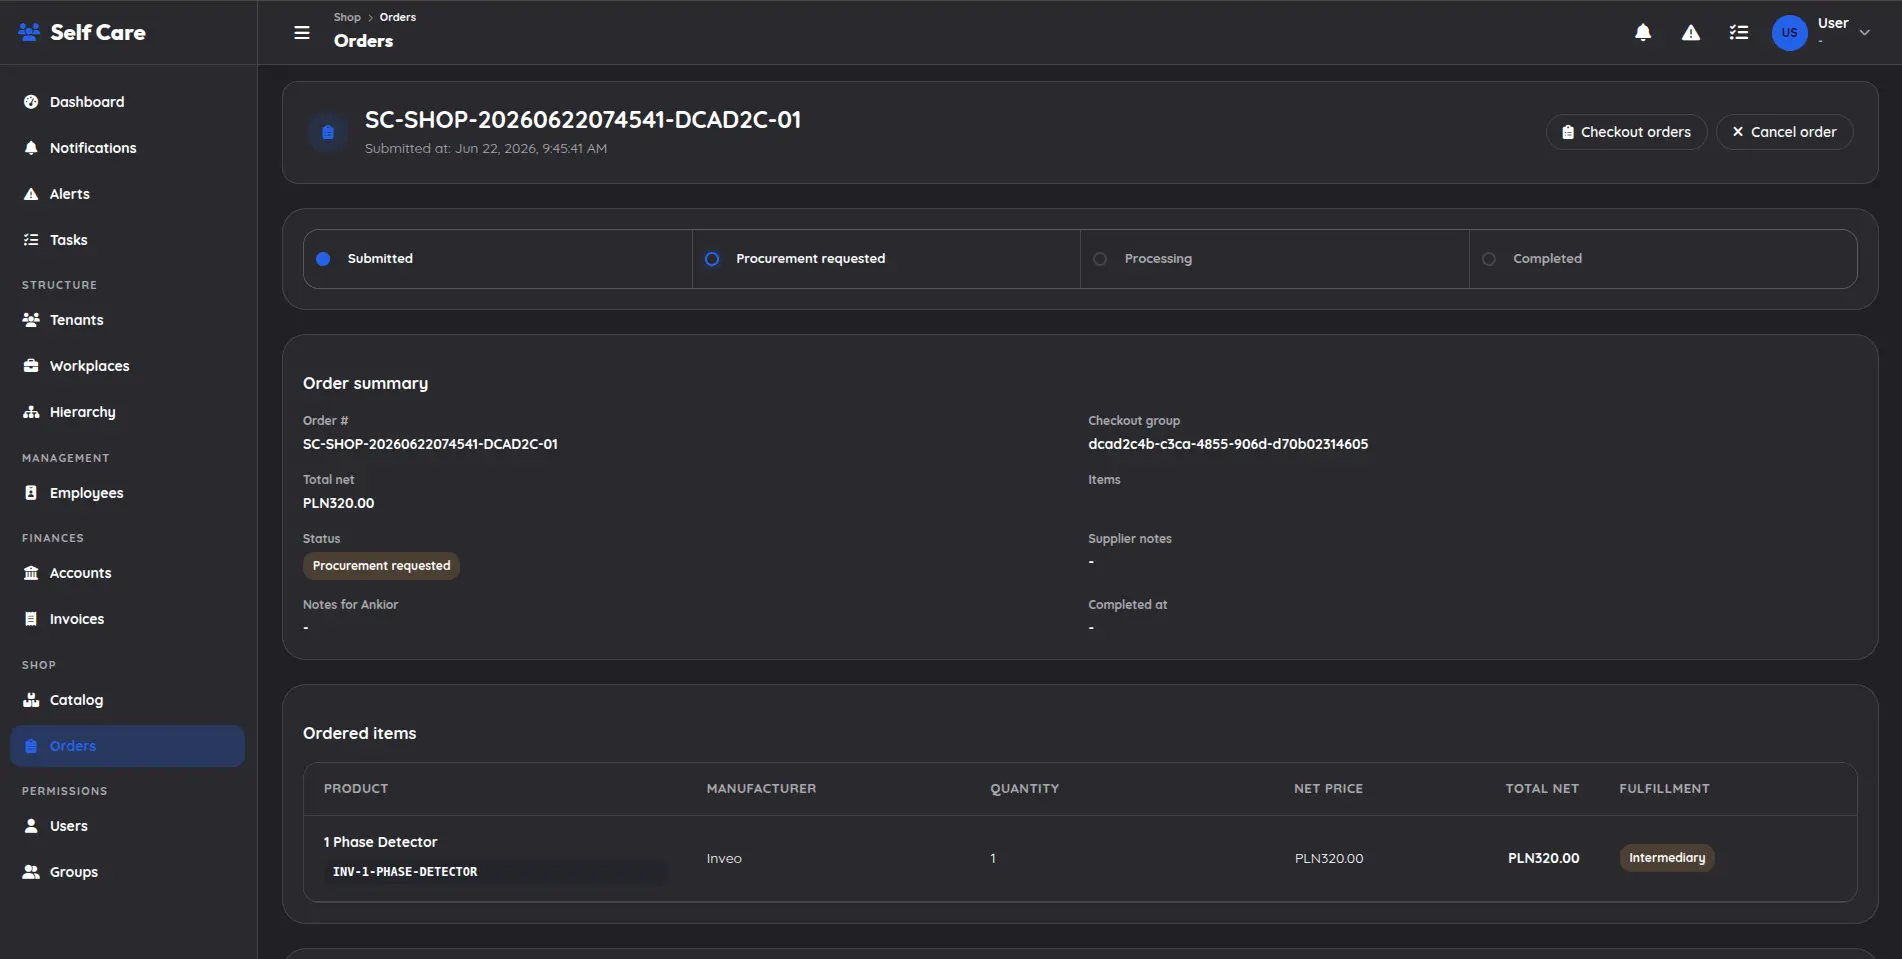
Task: Click the Cancel order button
Action: (1784, 132)
